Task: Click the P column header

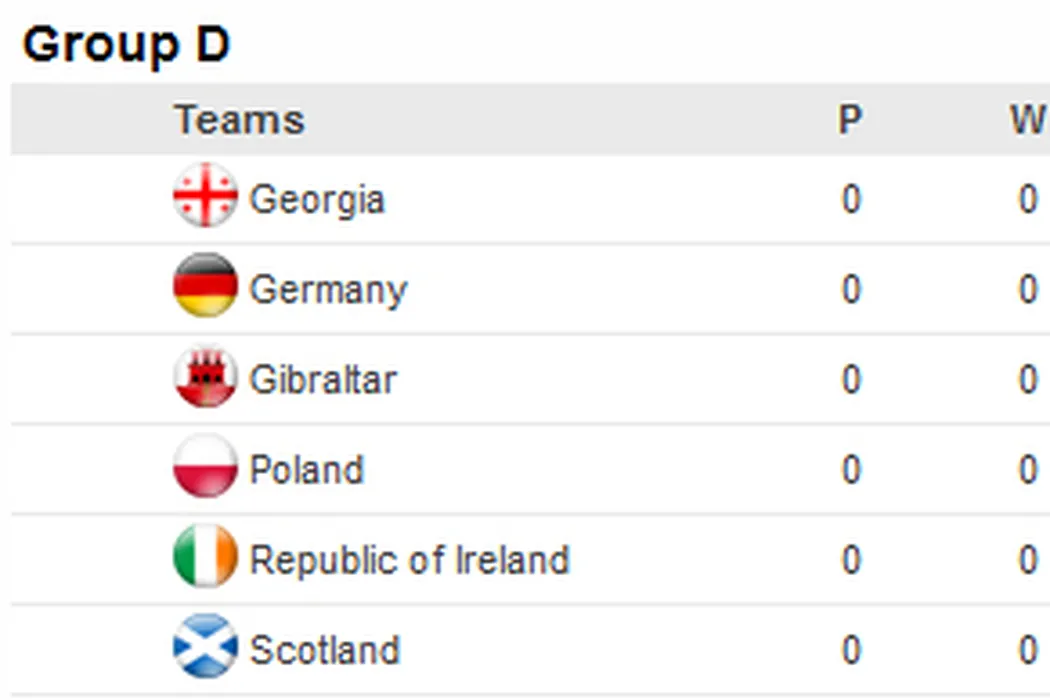Action: [x=849, y=120]
